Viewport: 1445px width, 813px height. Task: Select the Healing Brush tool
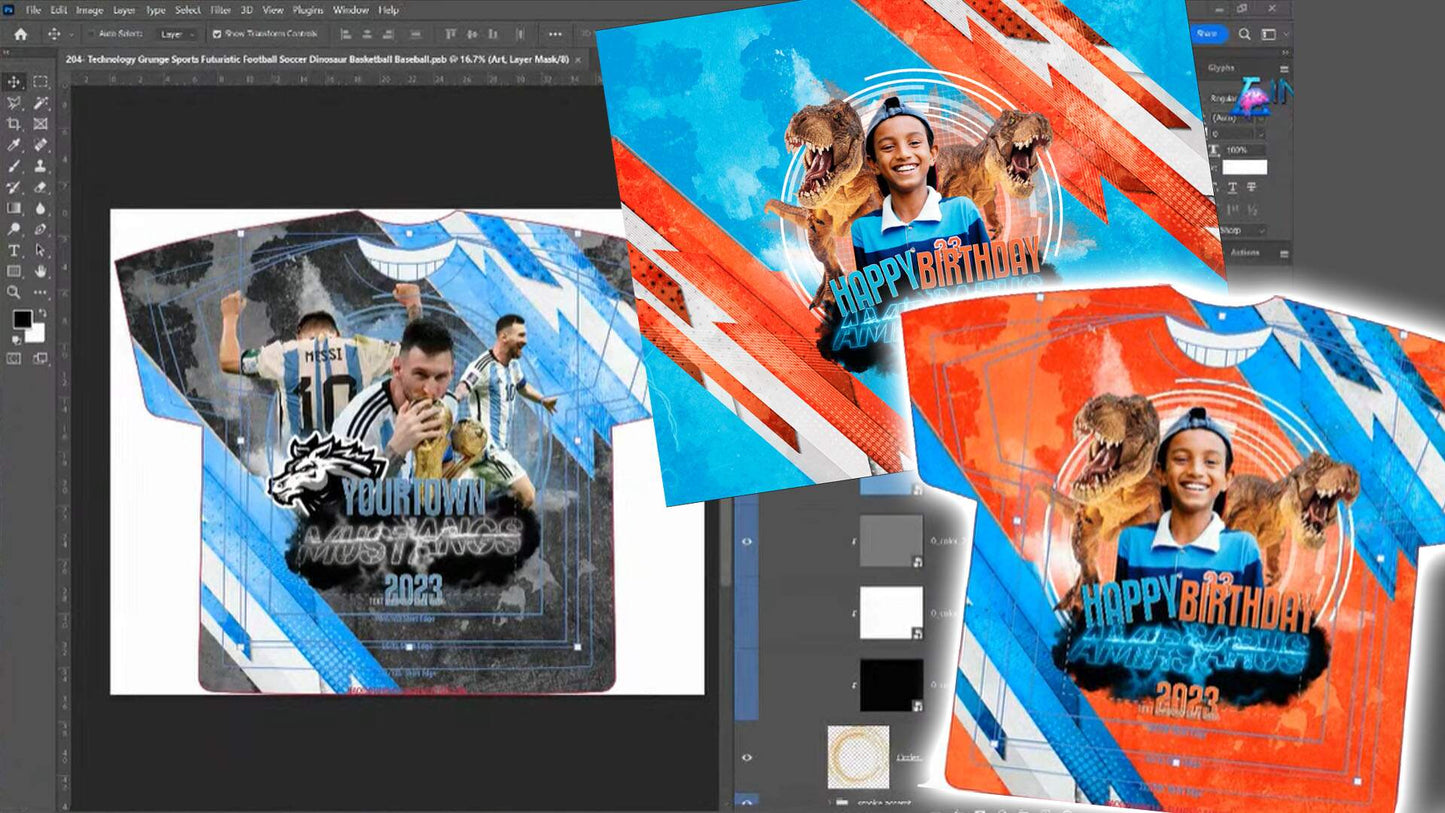(x=40, y=145)
